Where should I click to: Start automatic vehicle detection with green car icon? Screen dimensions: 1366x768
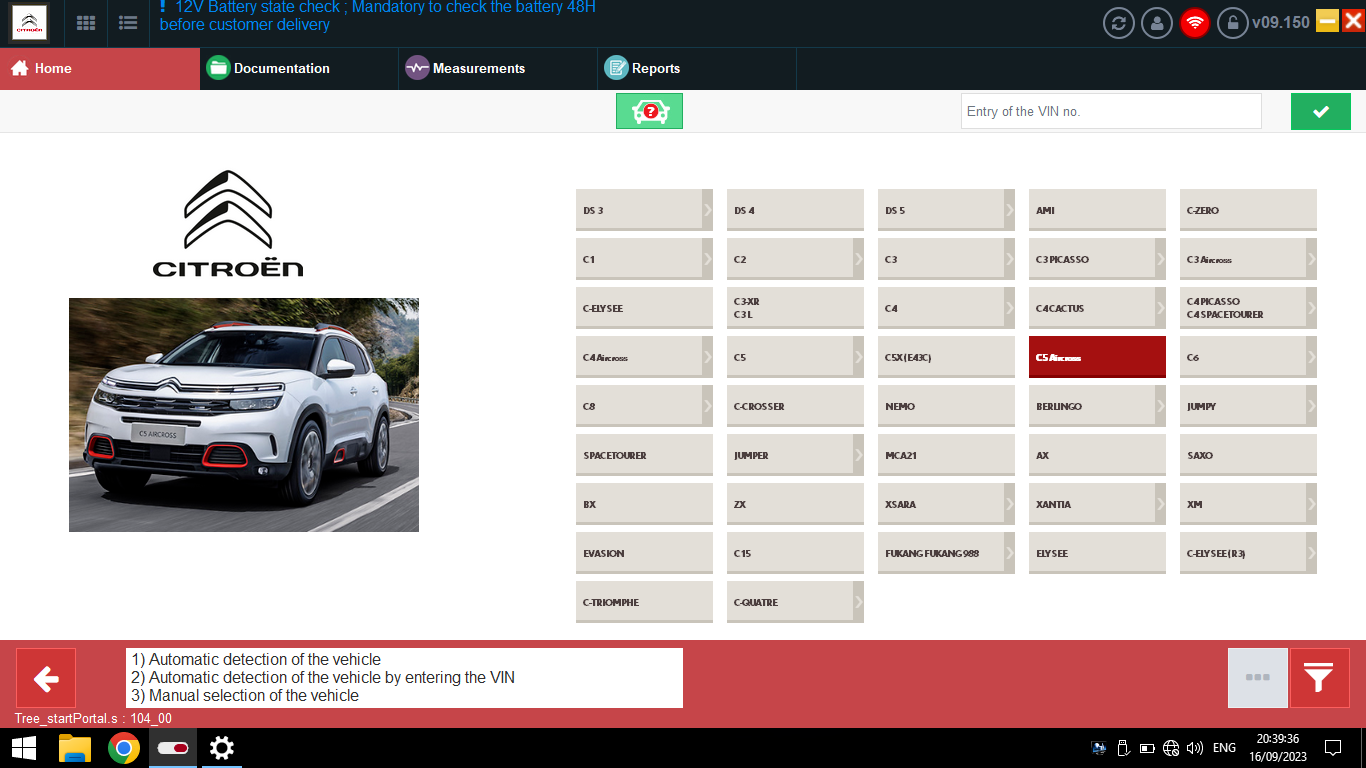click(649, 111)
